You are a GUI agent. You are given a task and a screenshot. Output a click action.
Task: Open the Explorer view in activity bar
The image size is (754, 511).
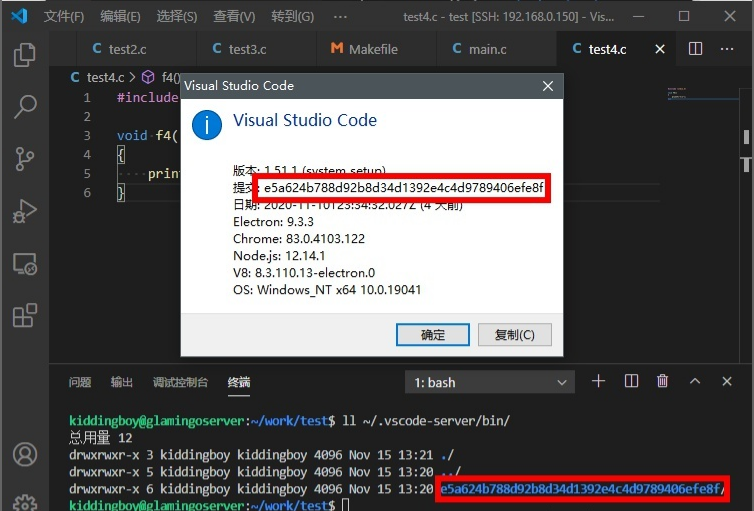pyautogui.click(x=25, y=55)
